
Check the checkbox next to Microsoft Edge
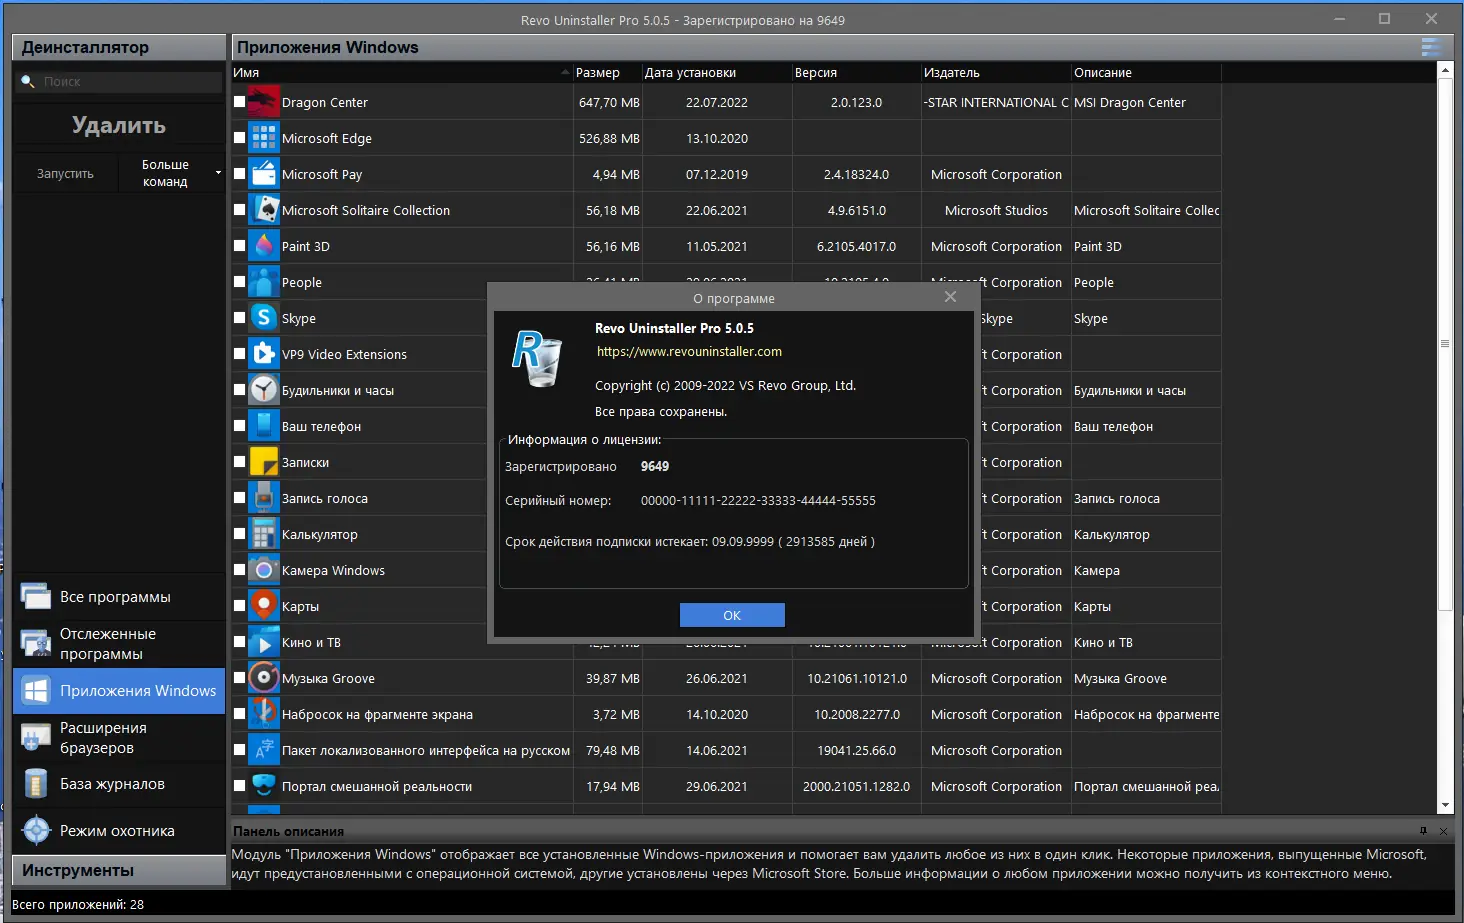(238, 137)
